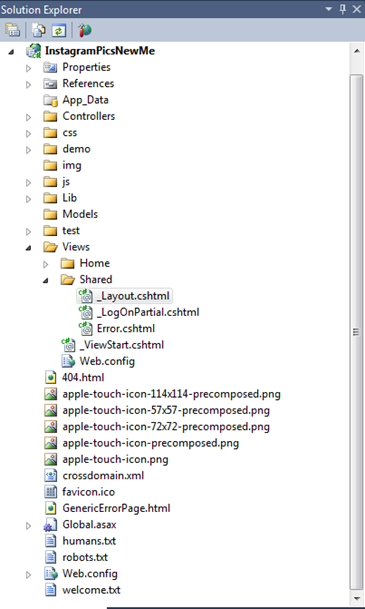Select the Models folder
365x609 pixels.
[80, 214]
